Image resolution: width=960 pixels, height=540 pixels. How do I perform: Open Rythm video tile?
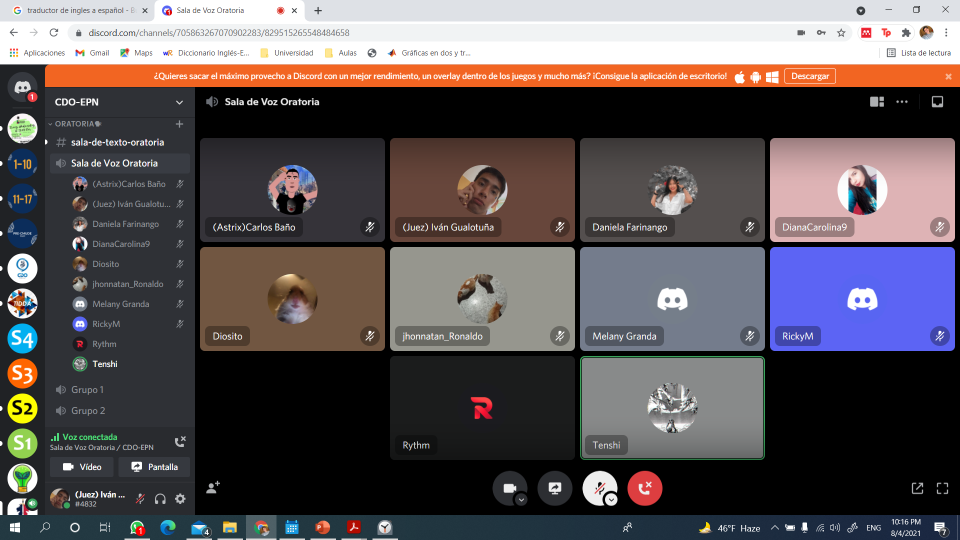click(482, 408)
